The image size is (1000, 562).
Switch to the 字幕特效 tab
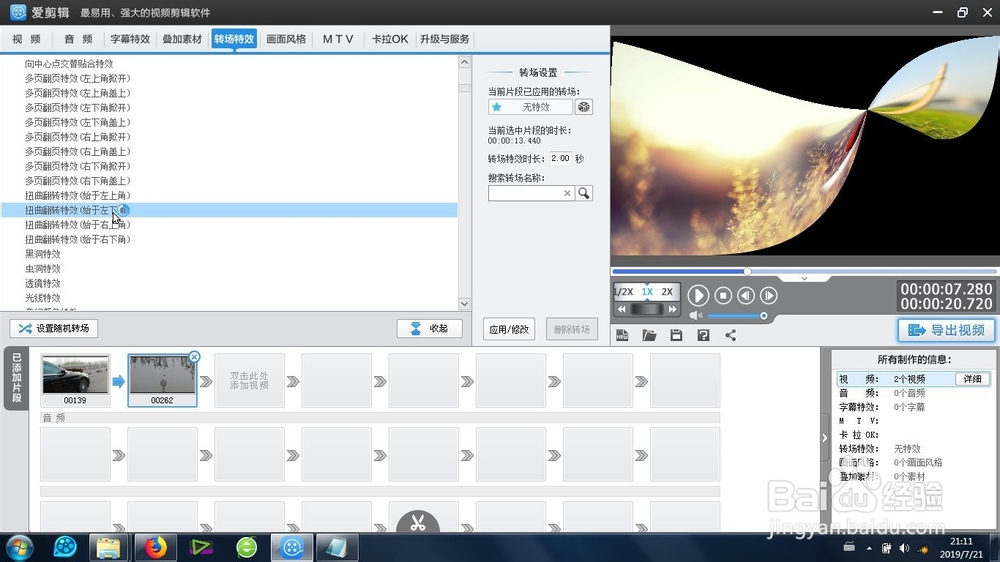[x=130, y=39]
